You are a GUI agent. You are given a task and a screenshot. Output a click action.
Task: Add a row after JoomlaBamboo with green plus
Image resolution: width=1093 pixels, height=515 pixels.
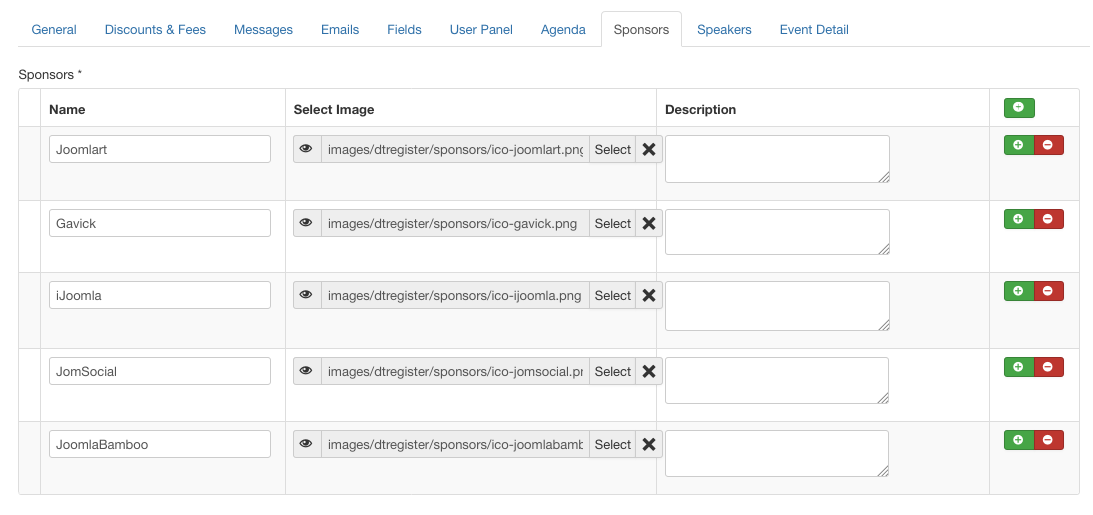point(1018,440)
